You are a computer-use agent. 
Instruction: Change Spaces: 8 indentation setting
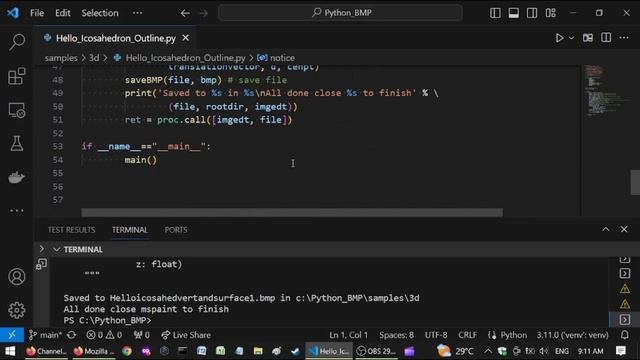pyautogui.click(x=396, y=335)
